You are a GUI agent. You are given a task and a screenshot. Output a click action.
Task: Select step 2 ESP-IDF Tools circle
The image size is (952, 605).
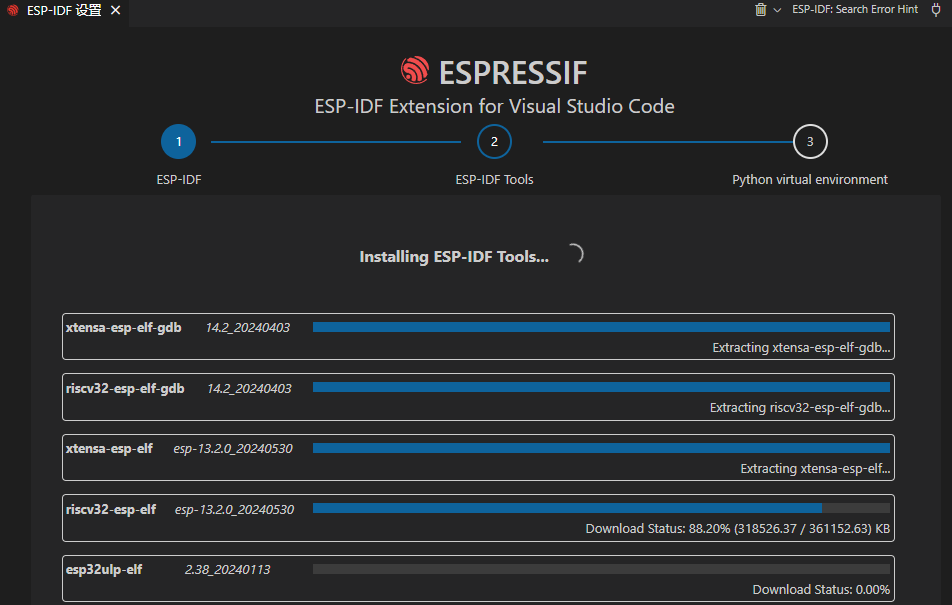[x=494, y=142]
